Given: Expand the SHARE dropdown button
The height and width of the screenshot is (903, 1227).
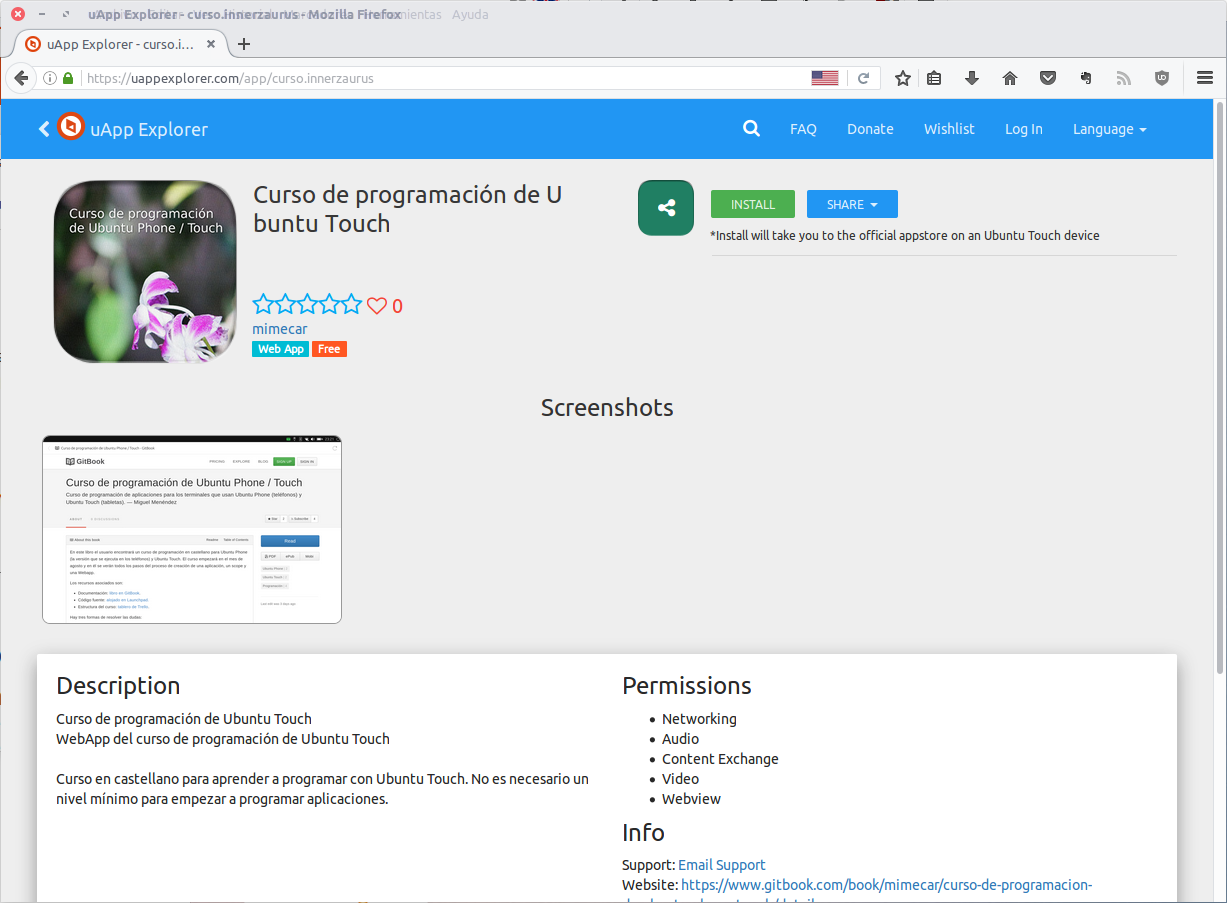Looking at the screenshot, I should pyautogui.click(x=852, y=204).
